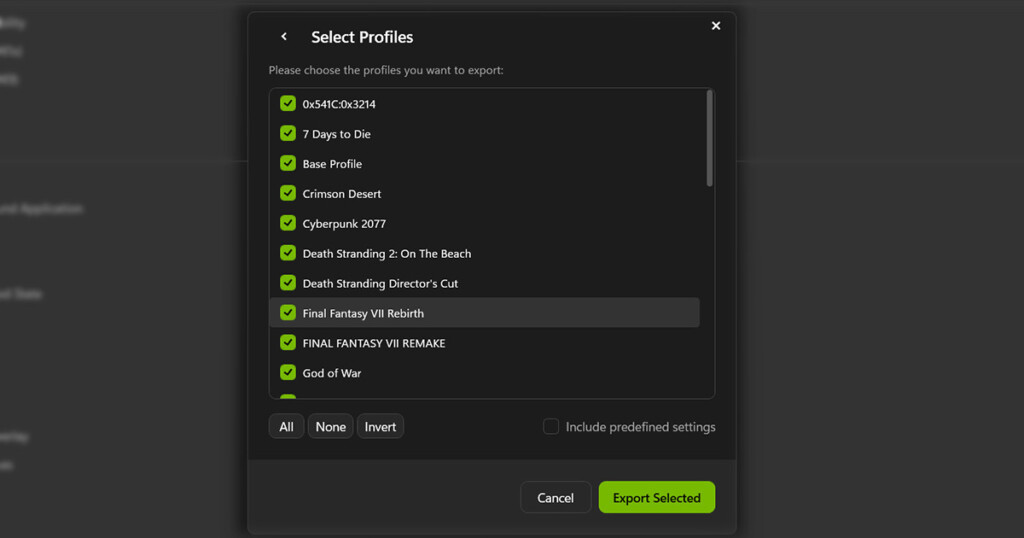Screen dimensions: 1024x538
Task: Click the Crimson Desert row text
Action: [x=342, y=194]
